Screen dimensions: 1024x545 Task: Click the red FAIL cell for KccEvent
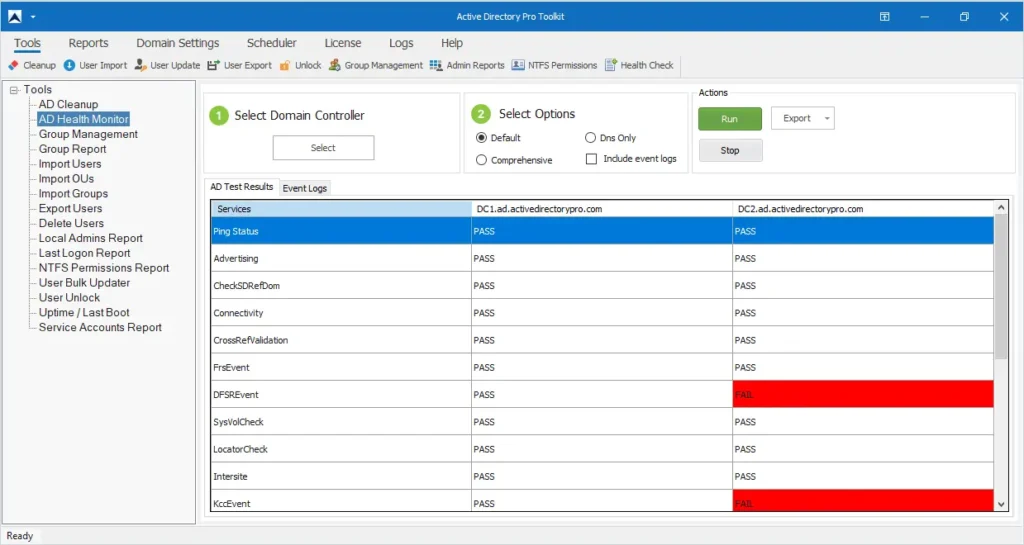(x=863, y=501)
